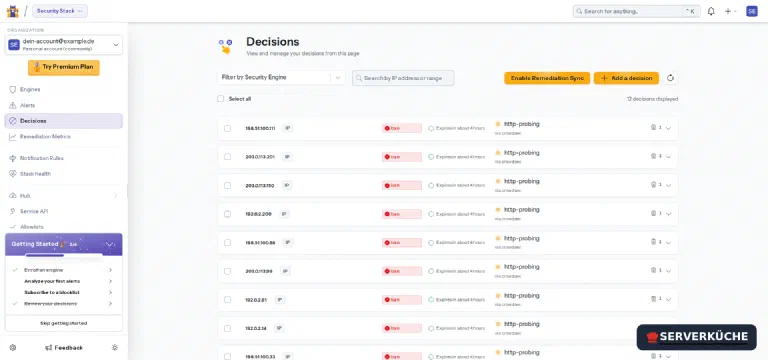The image size is (768, 360).
Task: Click Skip getting started
Action: pyautogui.click(x=64, y=323)
